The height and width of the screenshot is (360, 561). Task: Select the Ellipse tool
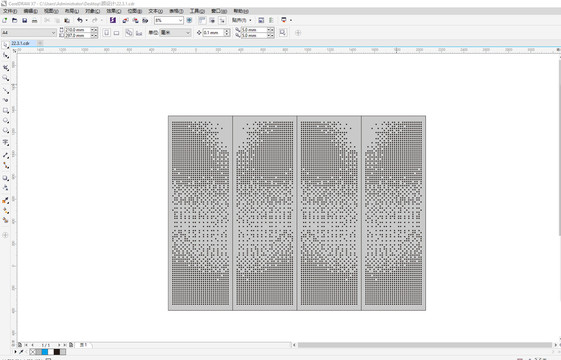coord(5,121)
